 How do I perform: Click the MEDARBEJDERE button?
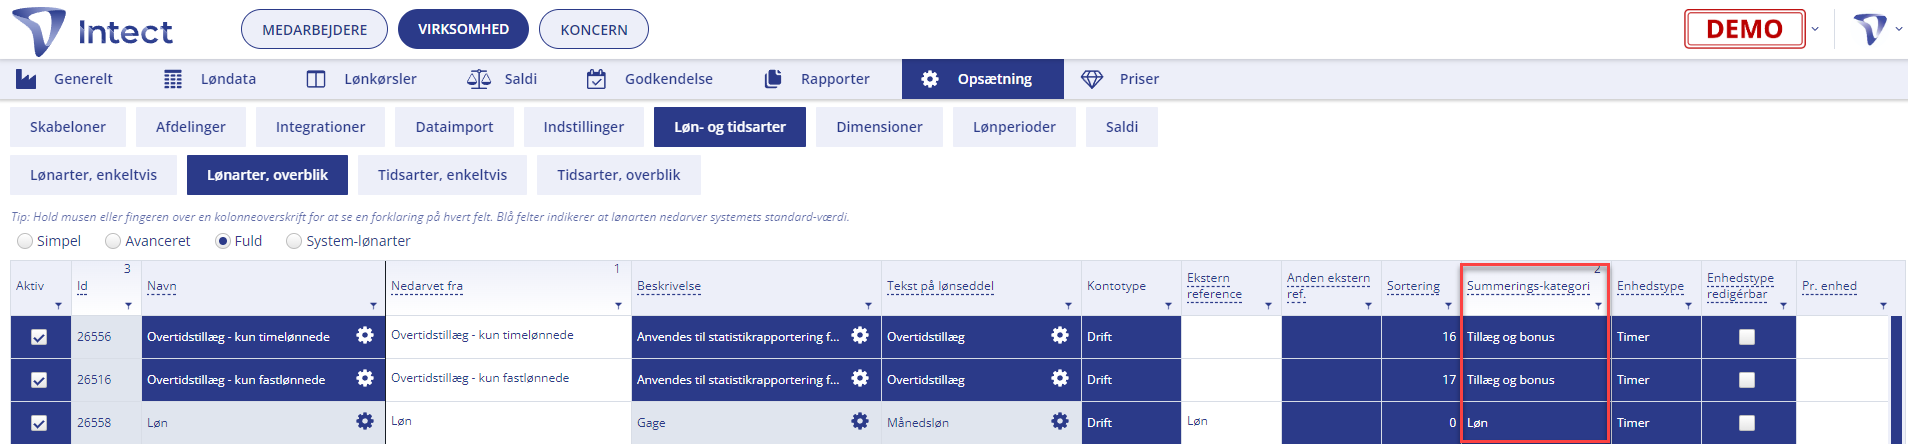[314, 29]
